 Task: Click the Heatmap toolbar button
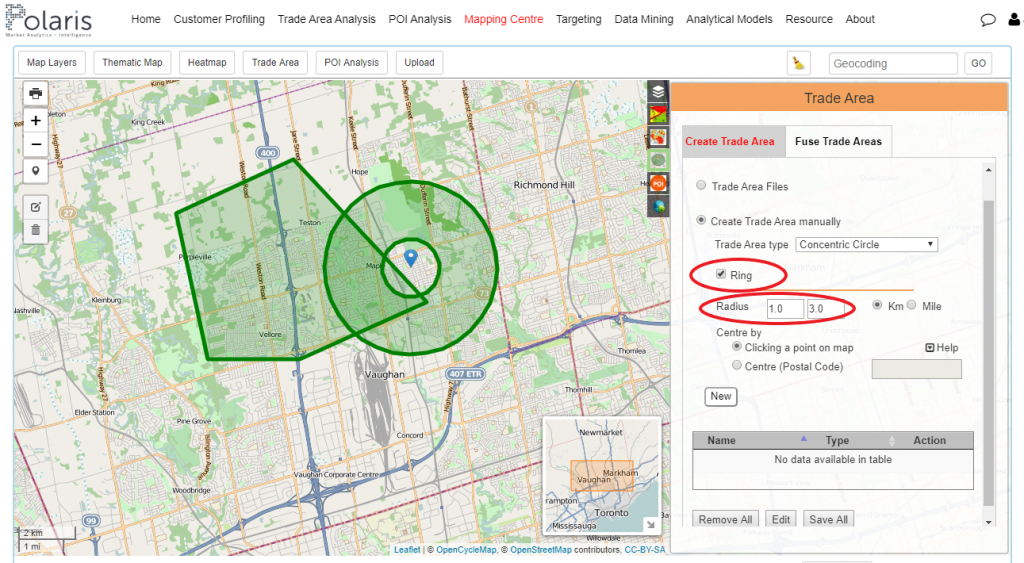pos(207,63)
